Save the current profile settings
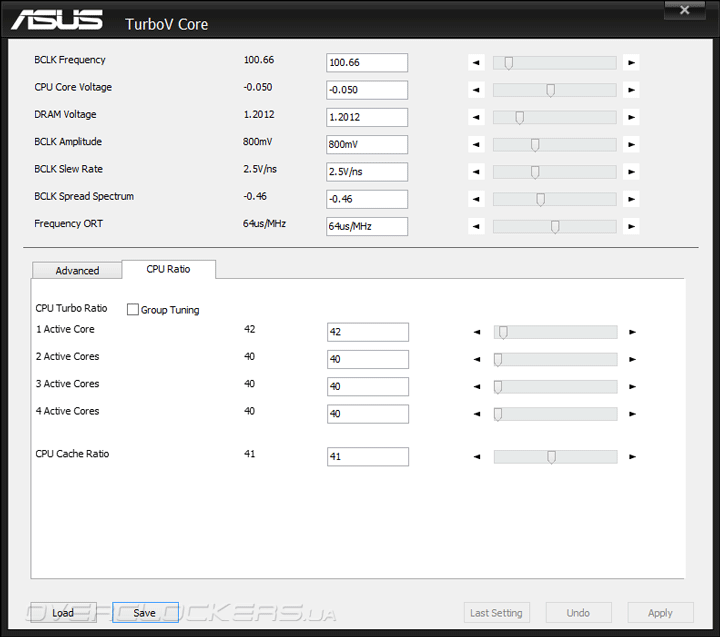 tap(145, 613)
